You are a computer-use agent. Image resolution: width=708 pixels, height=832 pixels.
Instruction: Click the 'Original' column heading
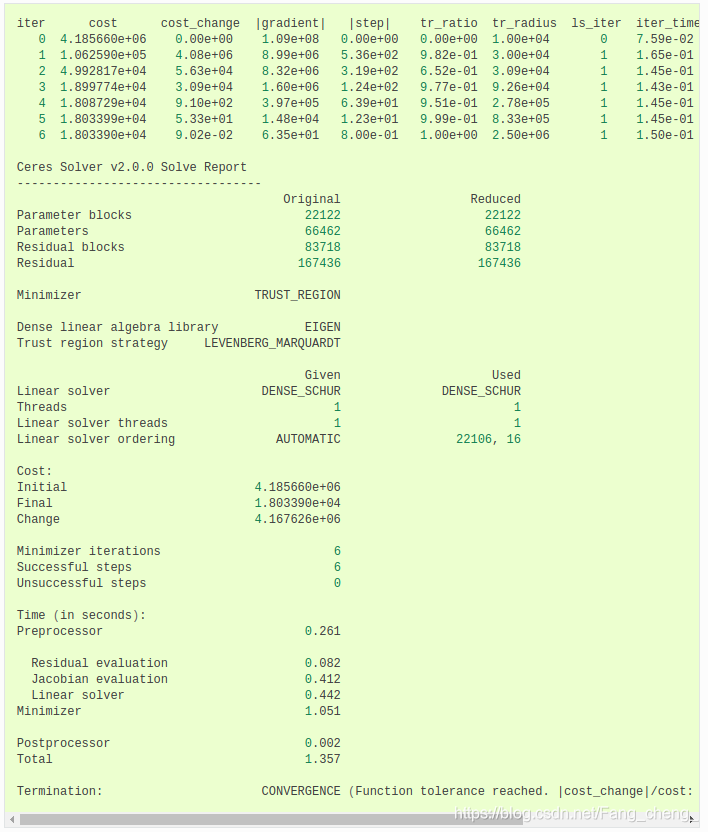coord(312,200)
